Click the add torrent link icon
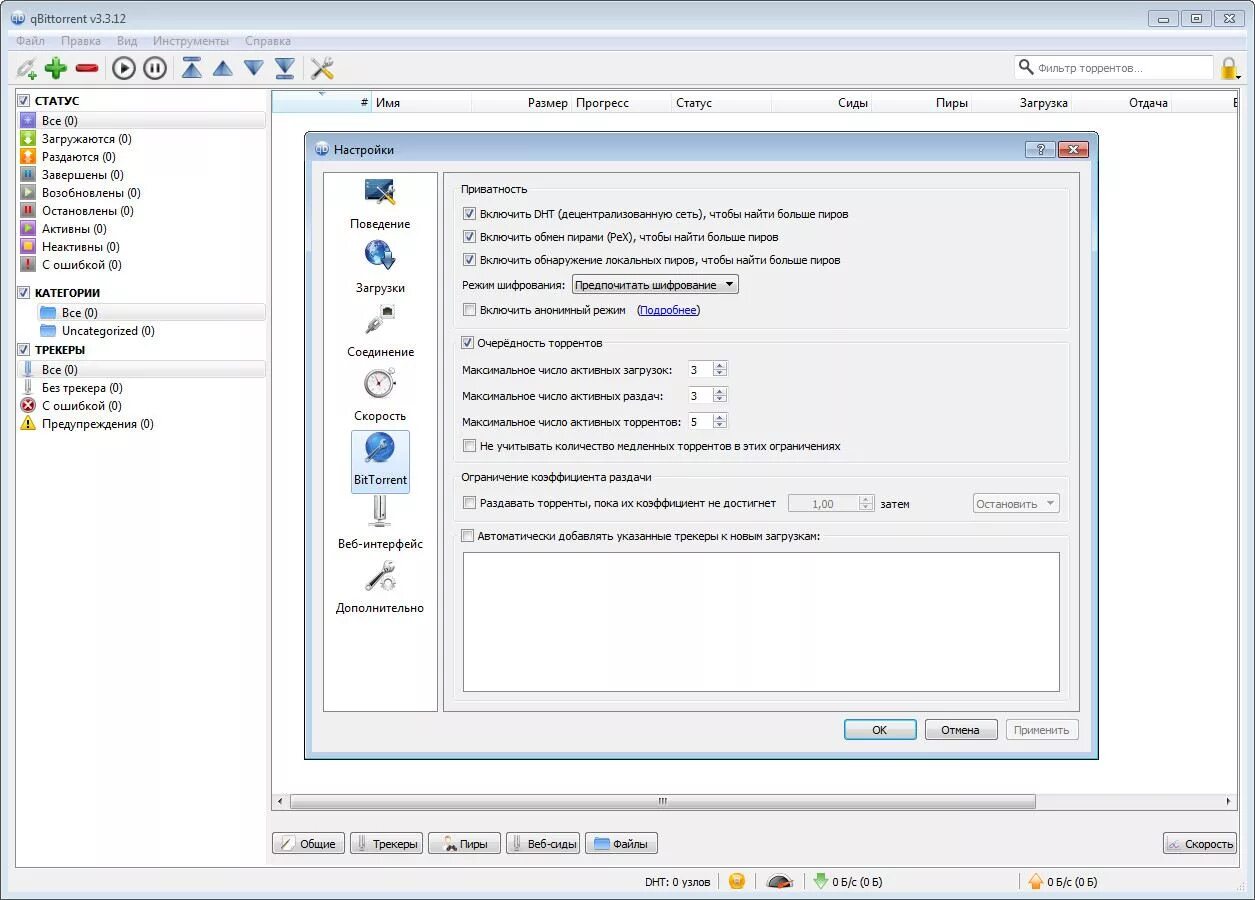 [x=27, y=68]
